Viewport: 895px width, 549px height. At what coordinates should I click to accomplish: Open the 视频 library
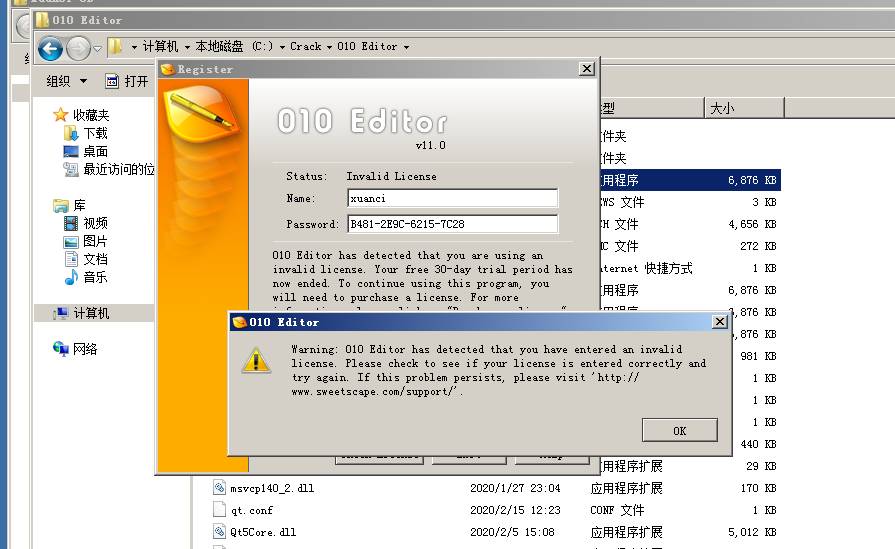click(95, 223)
